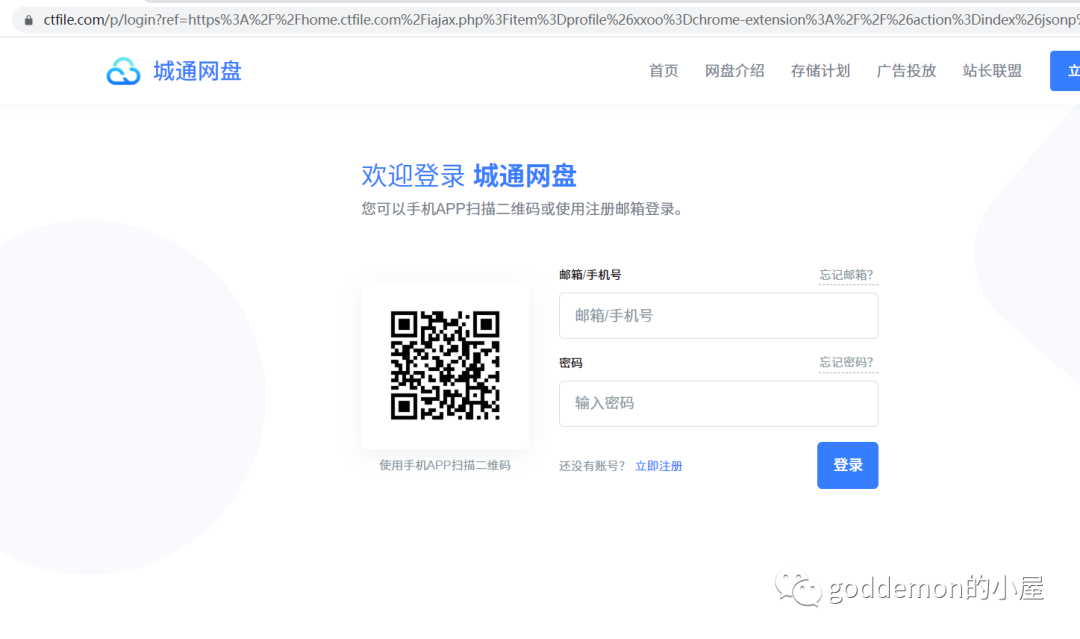Click the 立即注册 register link
Viewport: 1080px width, 639px height.
658,466
